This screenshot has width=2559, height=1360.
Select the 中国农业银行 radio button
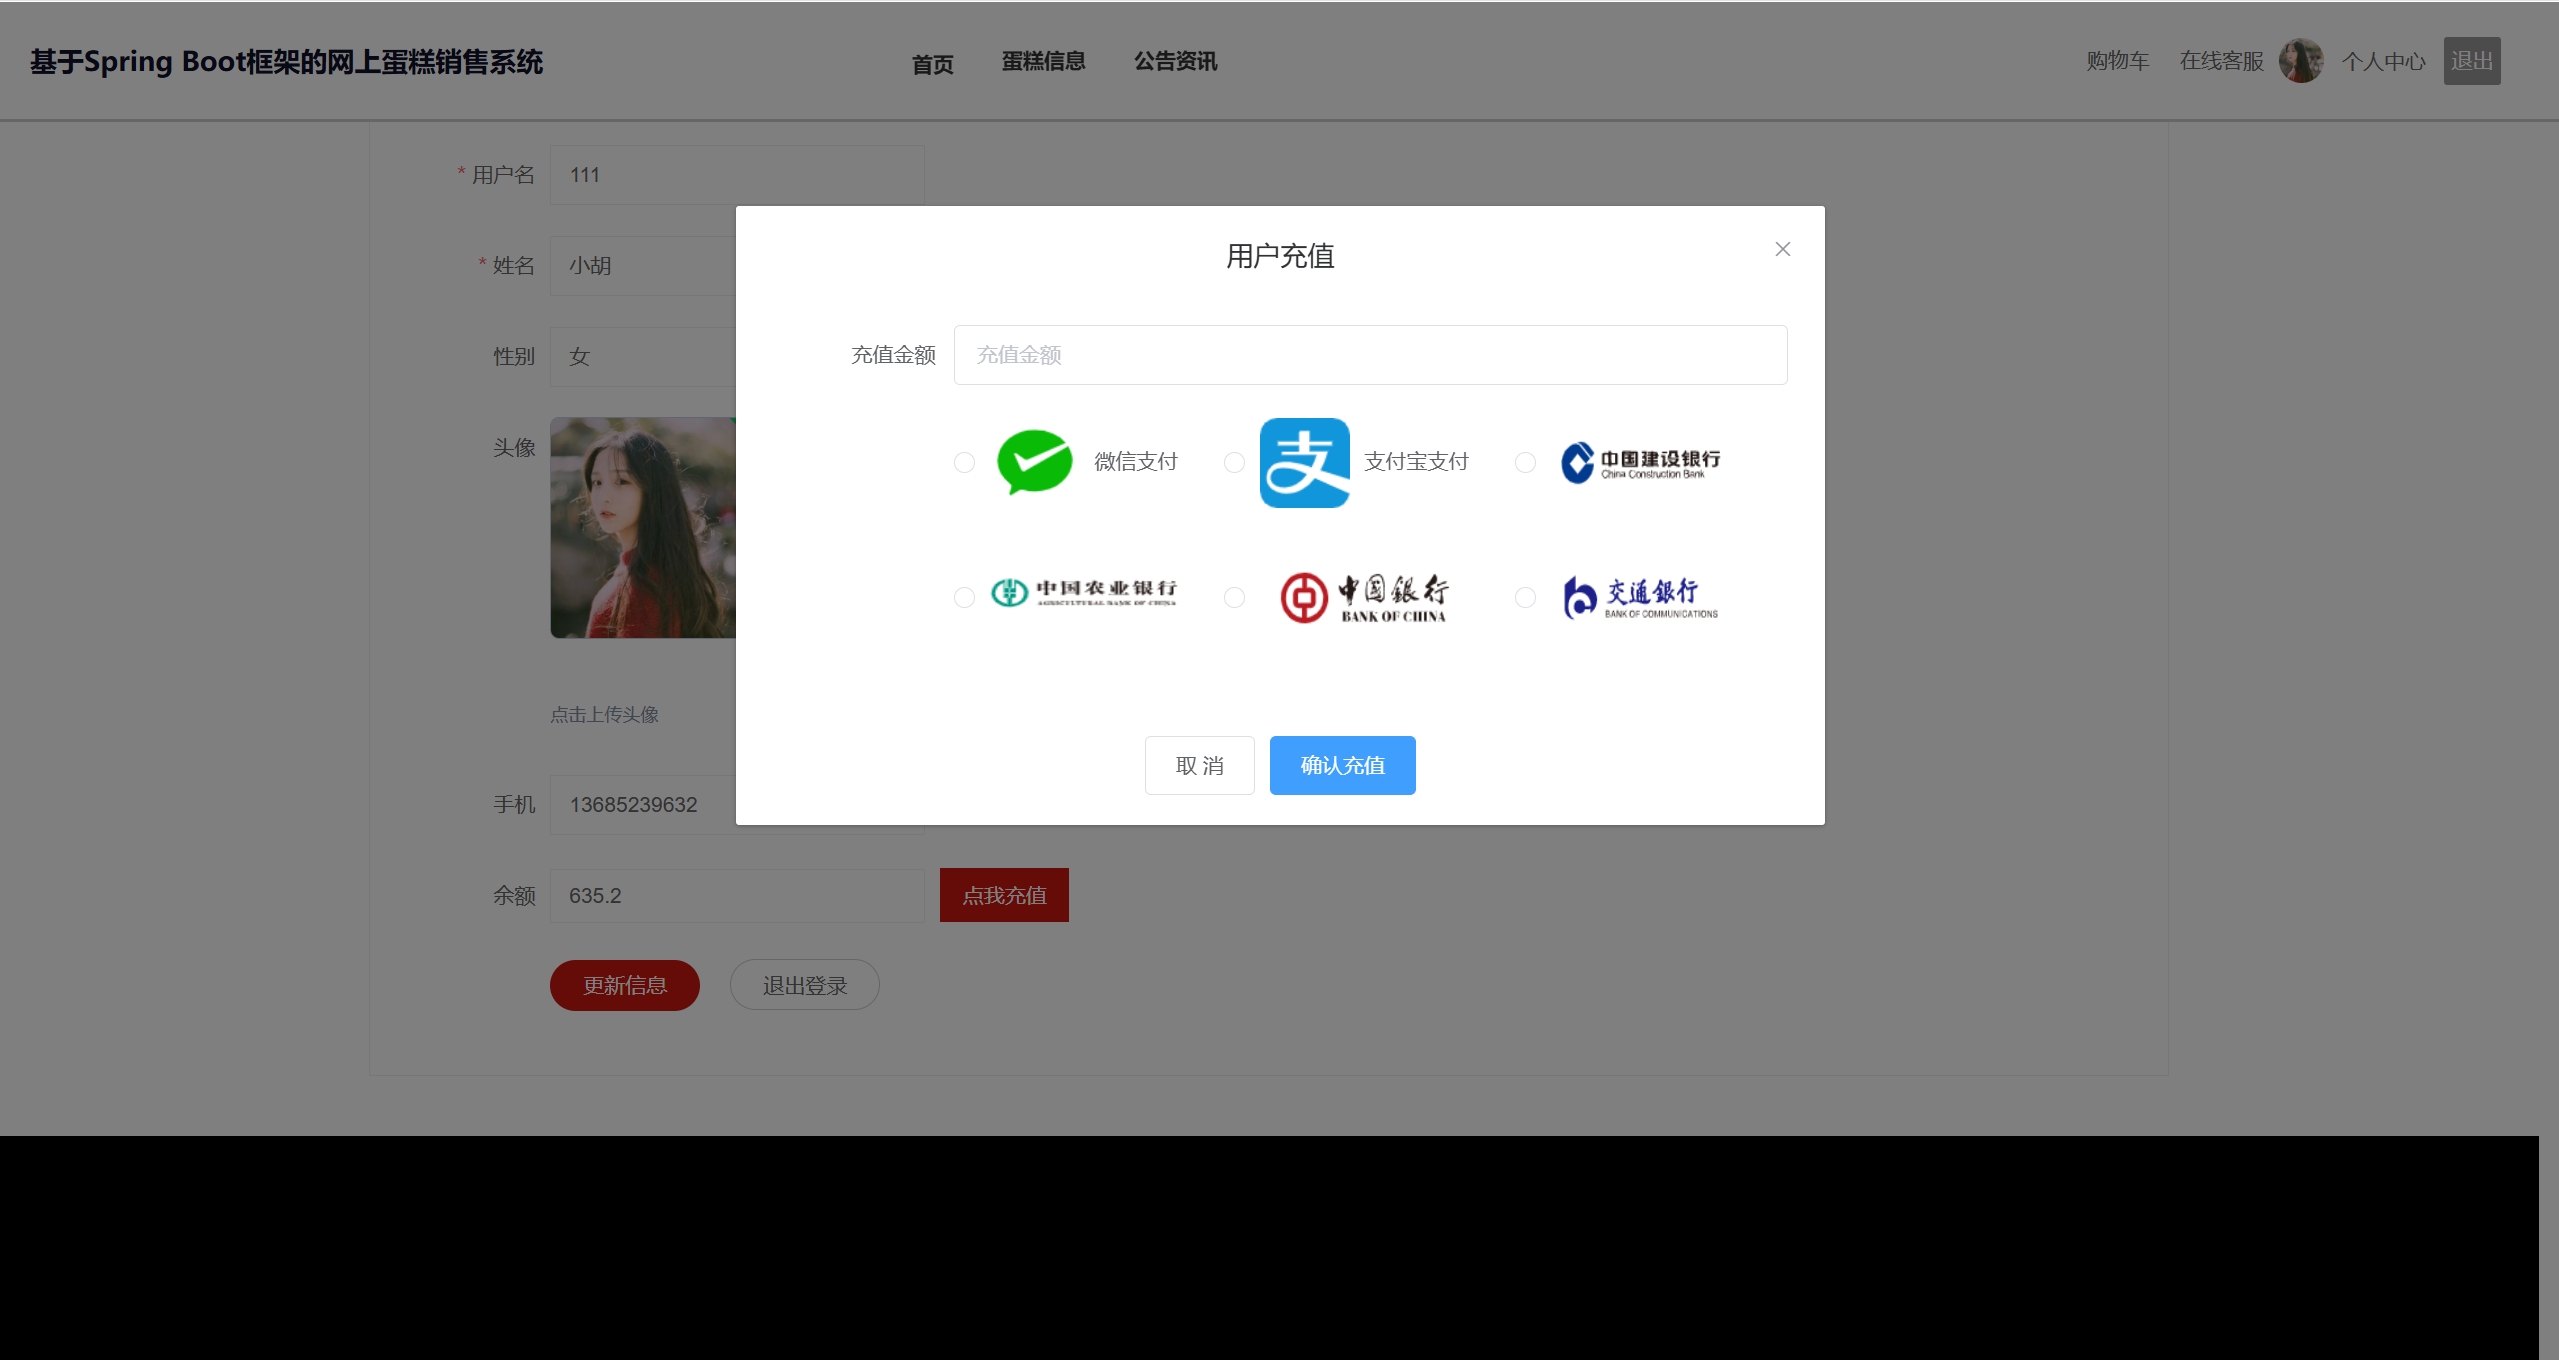click(964, 597)
